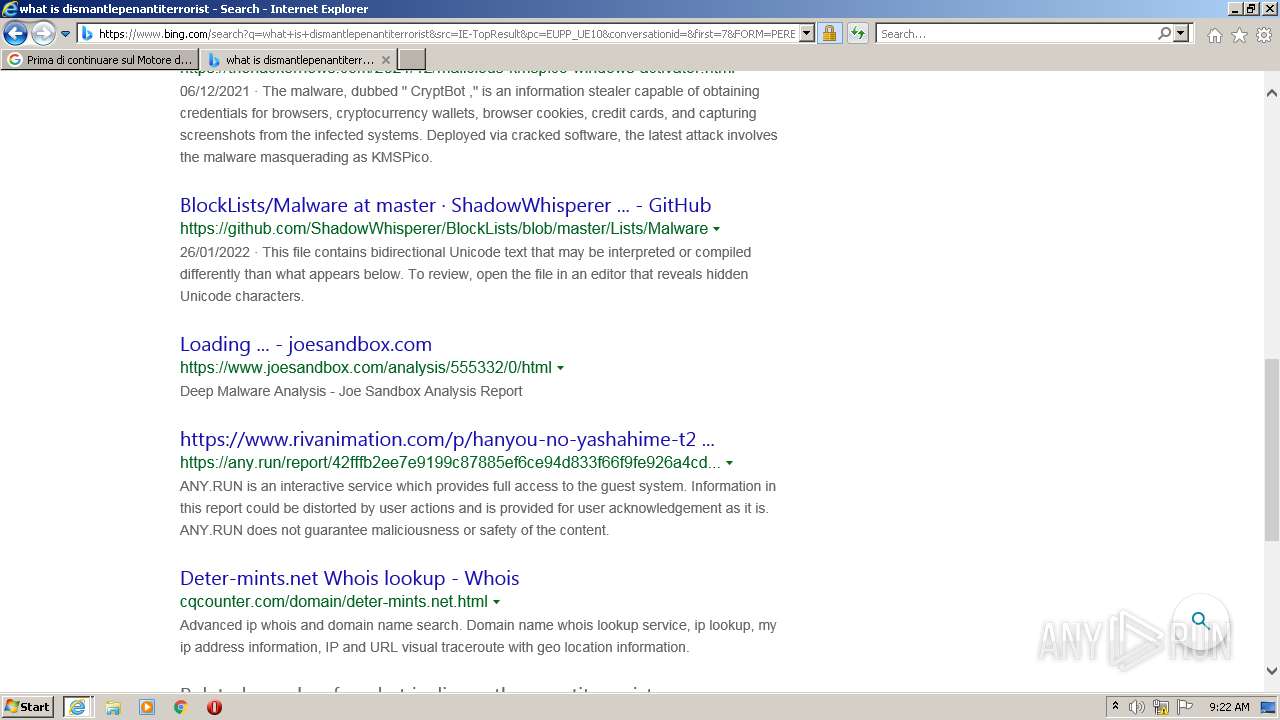Expand the any.run report URL caret

coord(729,463)
